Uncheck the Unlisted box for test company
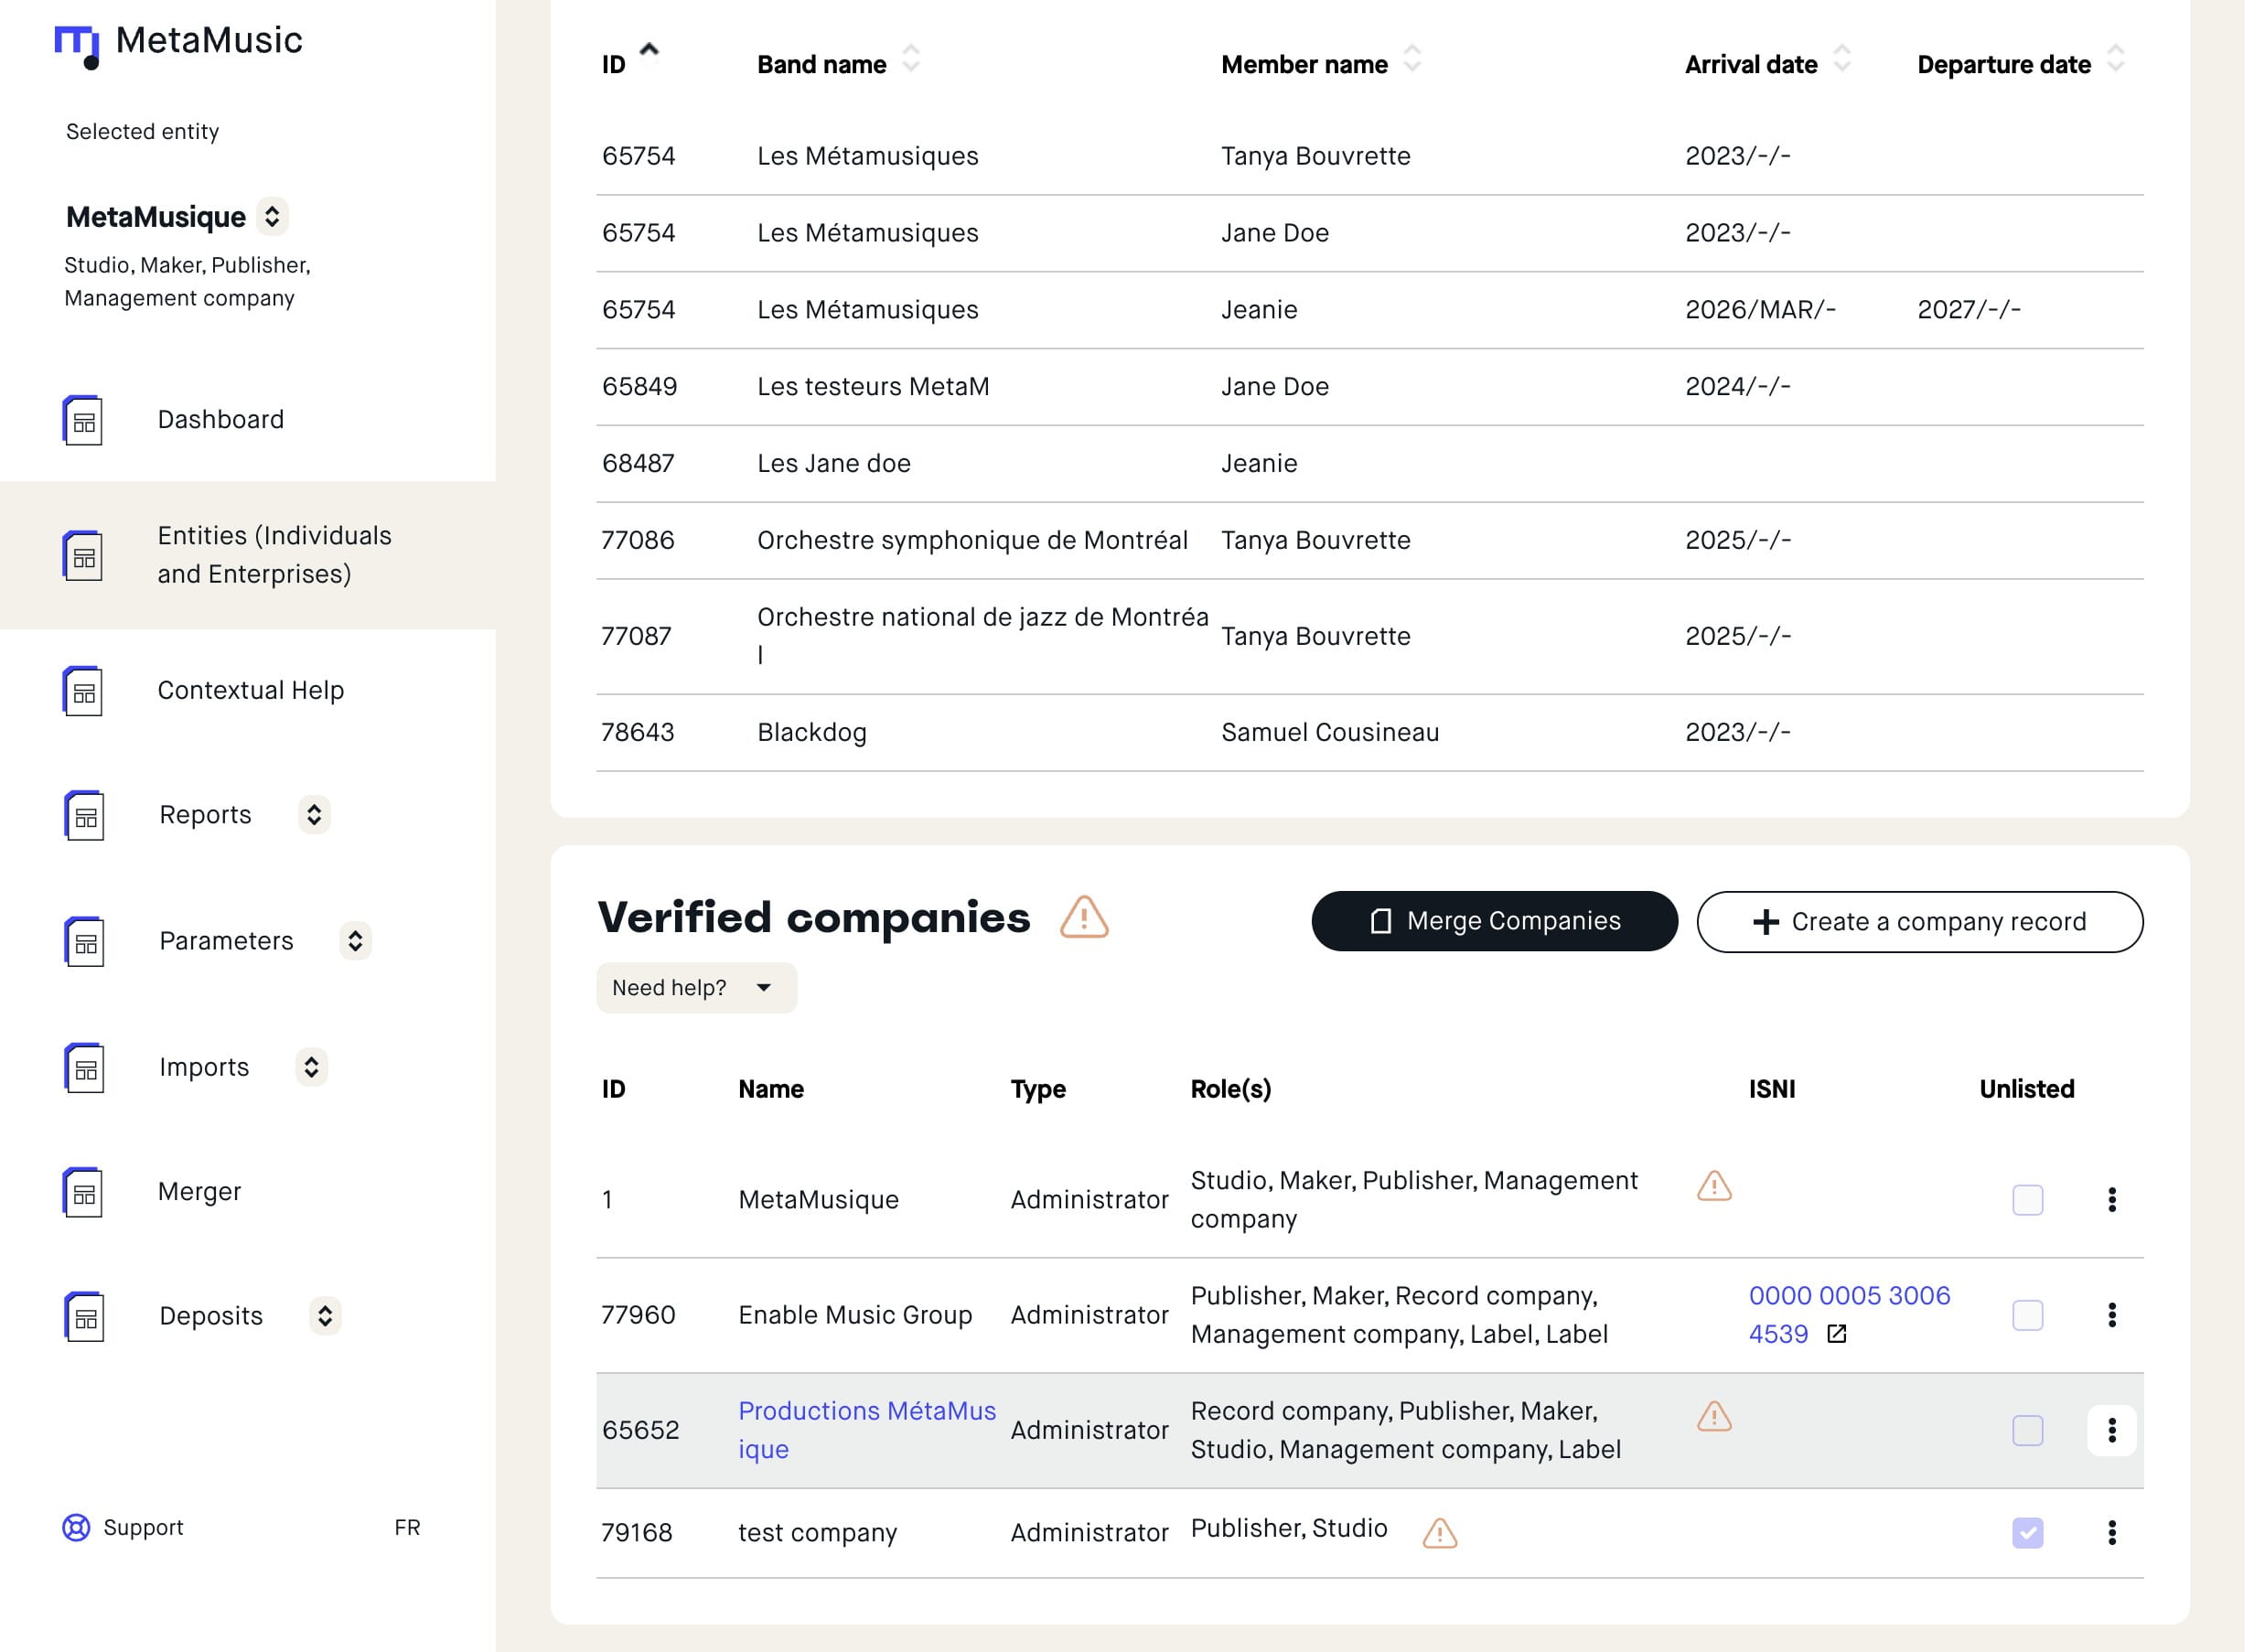The width and height of the screenshot is (2254, 1652). coord(2027,1532)
